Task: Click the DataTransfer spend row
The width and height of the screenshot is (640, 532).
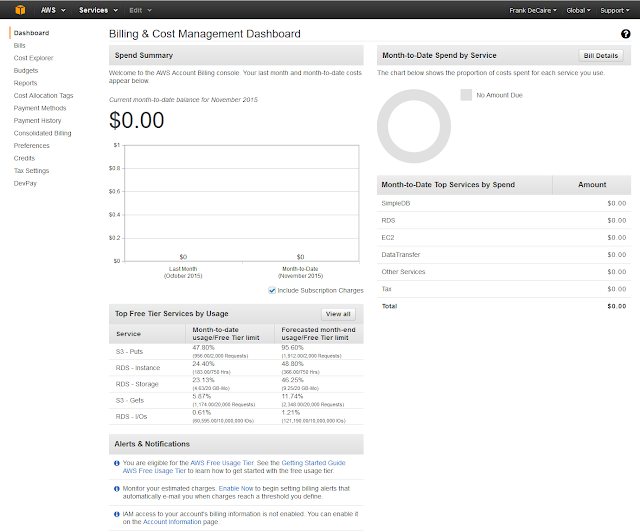Action: tap(504, 255)
